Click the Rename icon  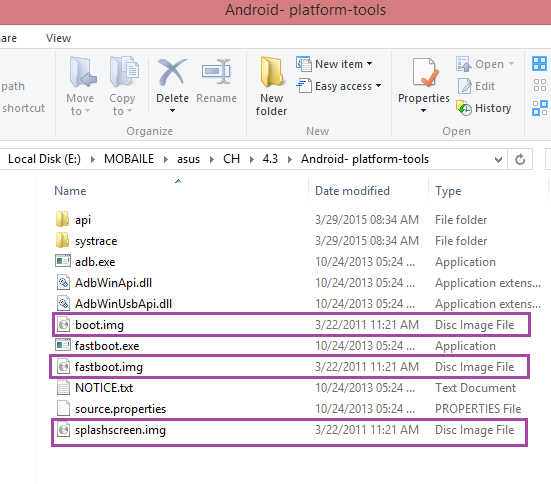pos(216,72)
